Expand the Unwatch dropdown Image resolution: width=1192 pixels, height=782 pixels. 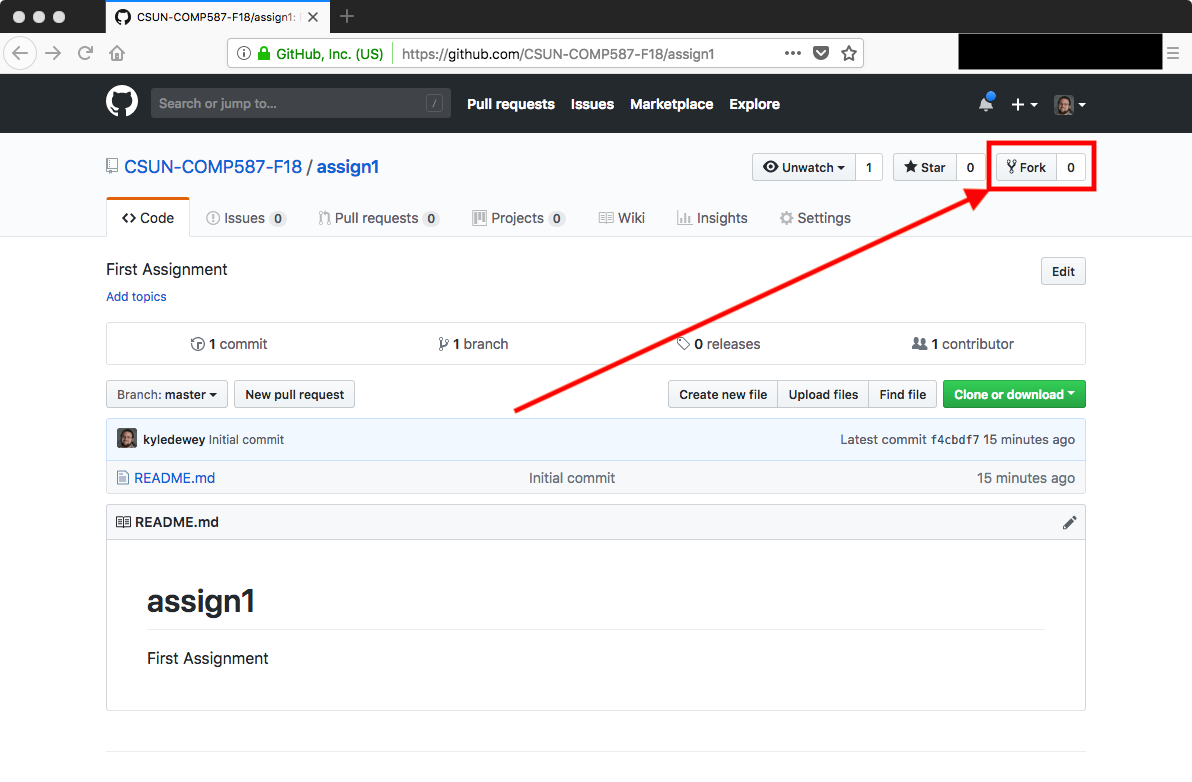click(804, 167)
